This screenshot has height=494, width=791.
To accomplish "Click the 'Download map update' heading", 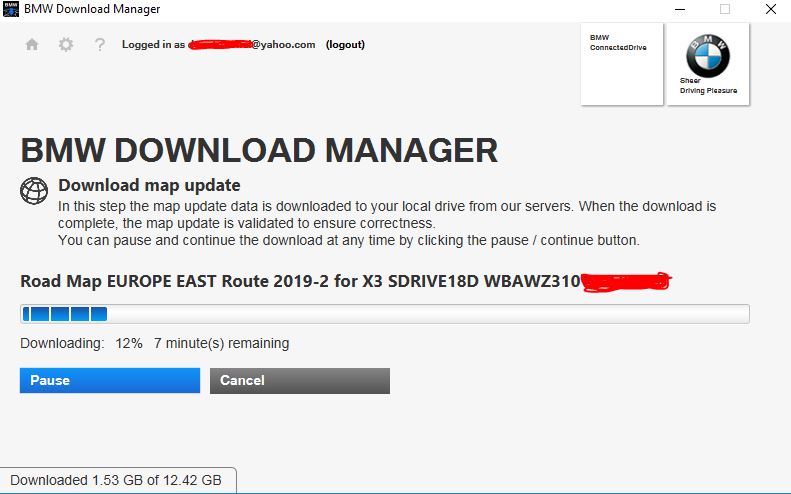I will click(x=149, y=185).
